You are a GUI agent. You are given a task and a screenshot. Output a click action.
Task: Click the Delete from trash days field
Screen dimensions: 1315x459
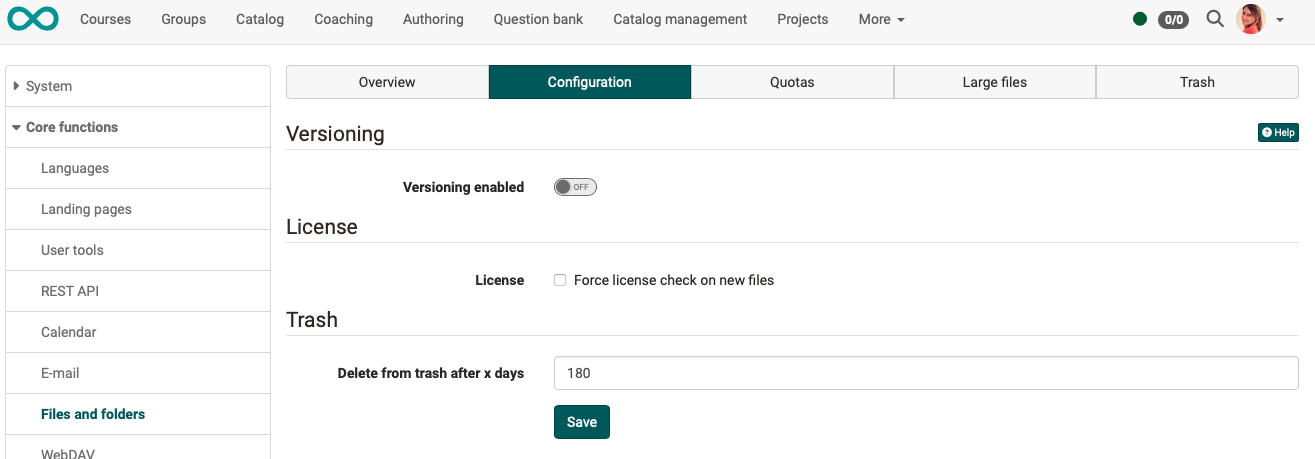(x=925, y=373)
